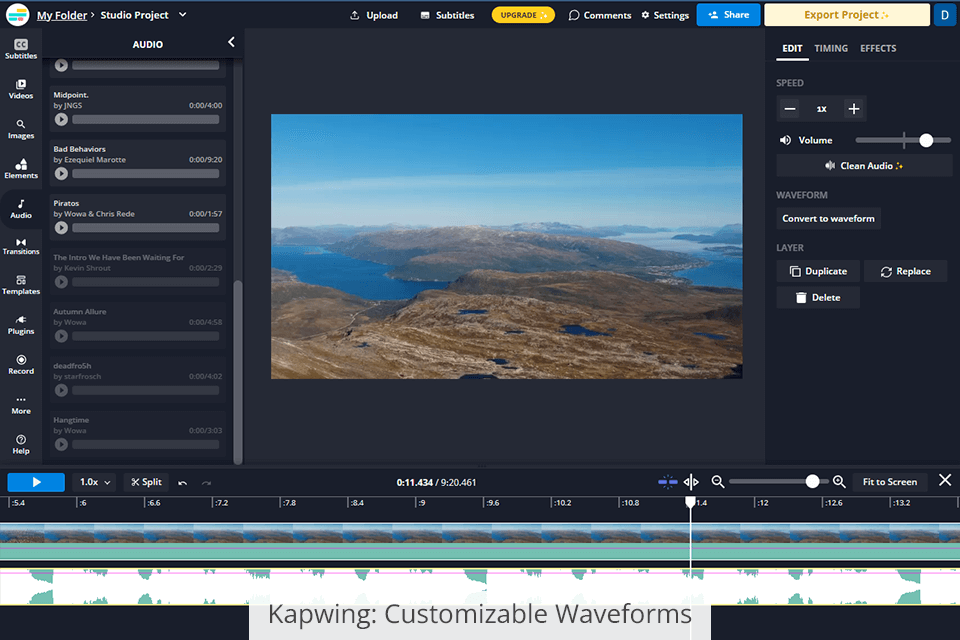Open Settings in the top bar
960x640 pixels.
click(x=665, y=15)
